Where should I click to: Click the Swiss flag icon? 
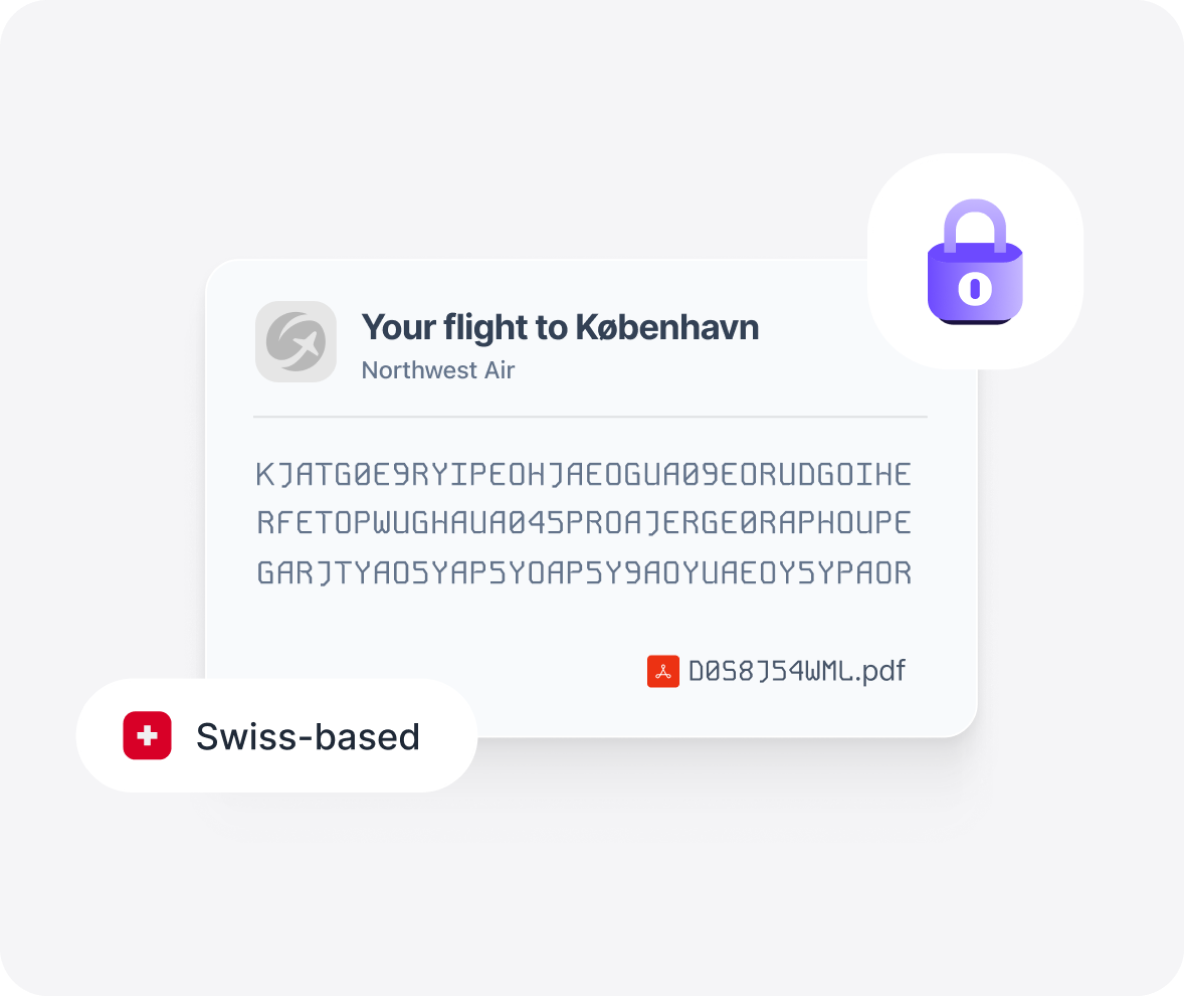point(147,736)
